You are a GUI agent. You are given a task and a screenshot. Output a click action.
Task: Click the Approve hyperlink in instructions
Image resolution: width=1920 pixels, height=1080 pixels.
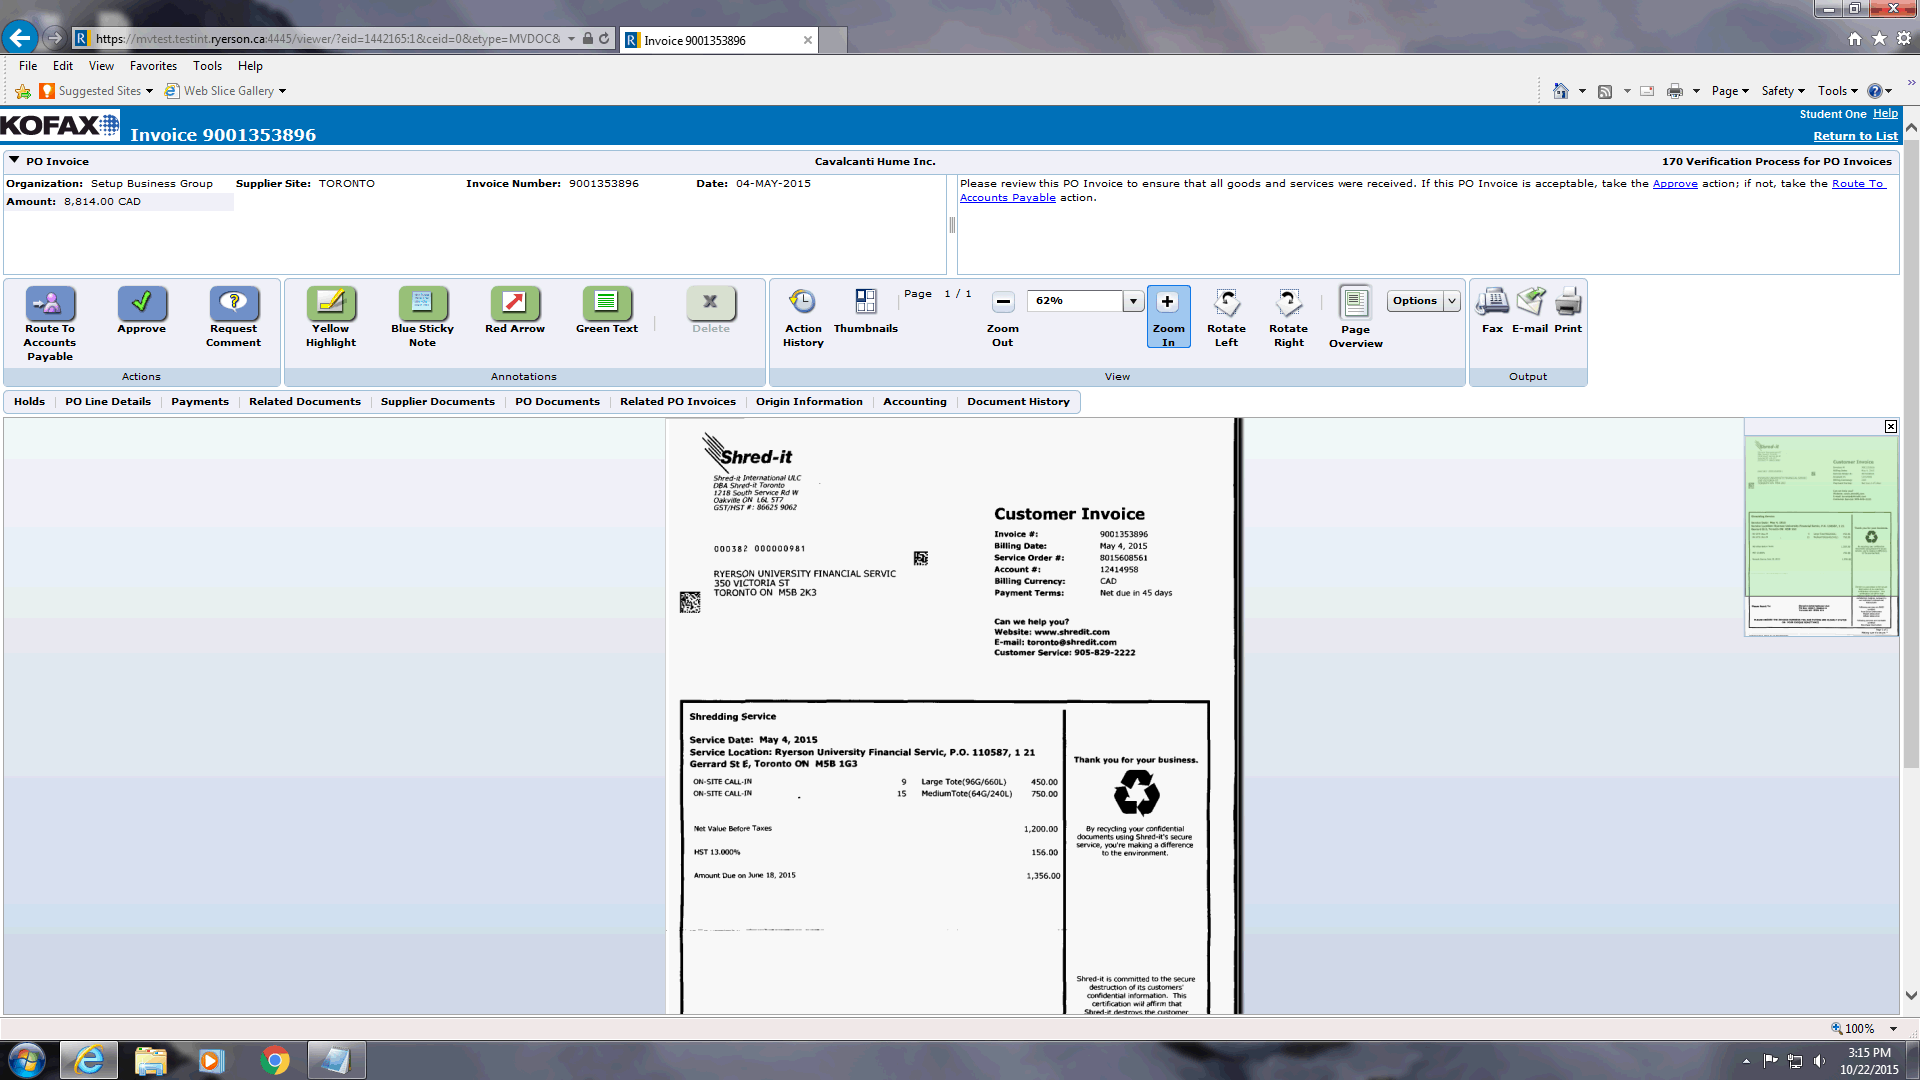point(1675,184)
